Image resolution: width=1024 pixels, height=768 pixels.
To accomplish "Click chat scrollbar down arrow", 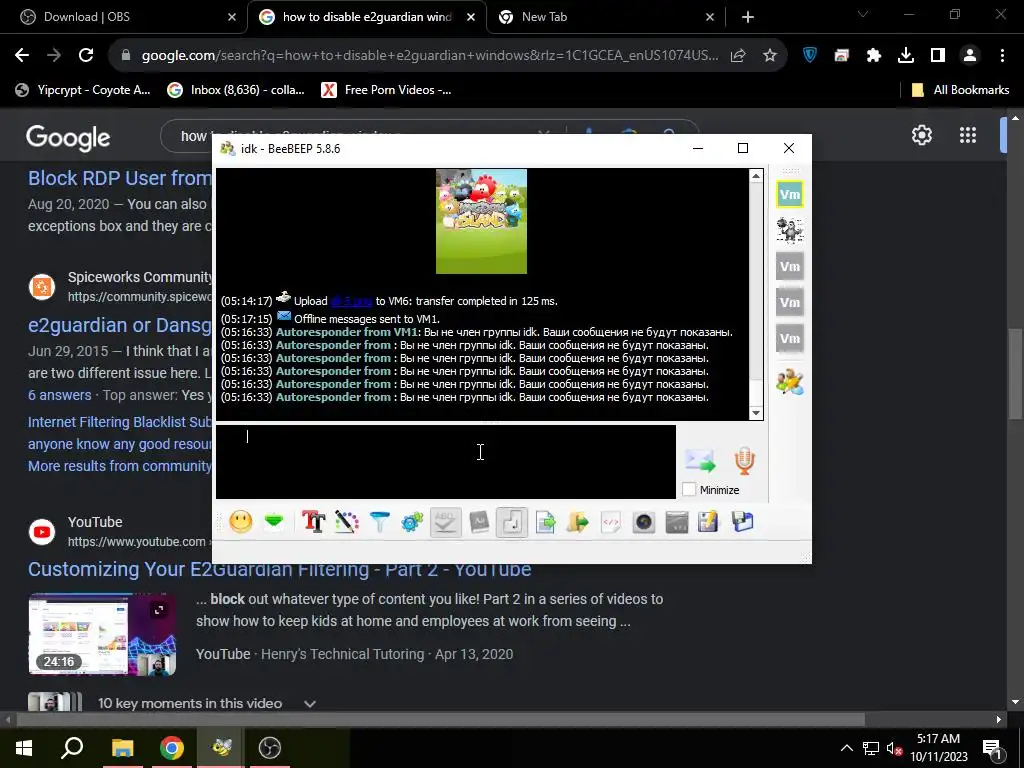I will coord(756,413).
